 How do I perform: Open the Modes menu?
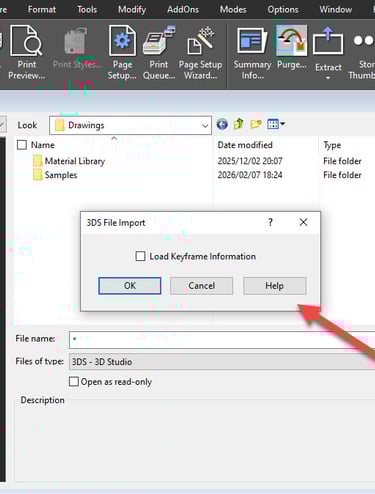(x=233, y=9)
